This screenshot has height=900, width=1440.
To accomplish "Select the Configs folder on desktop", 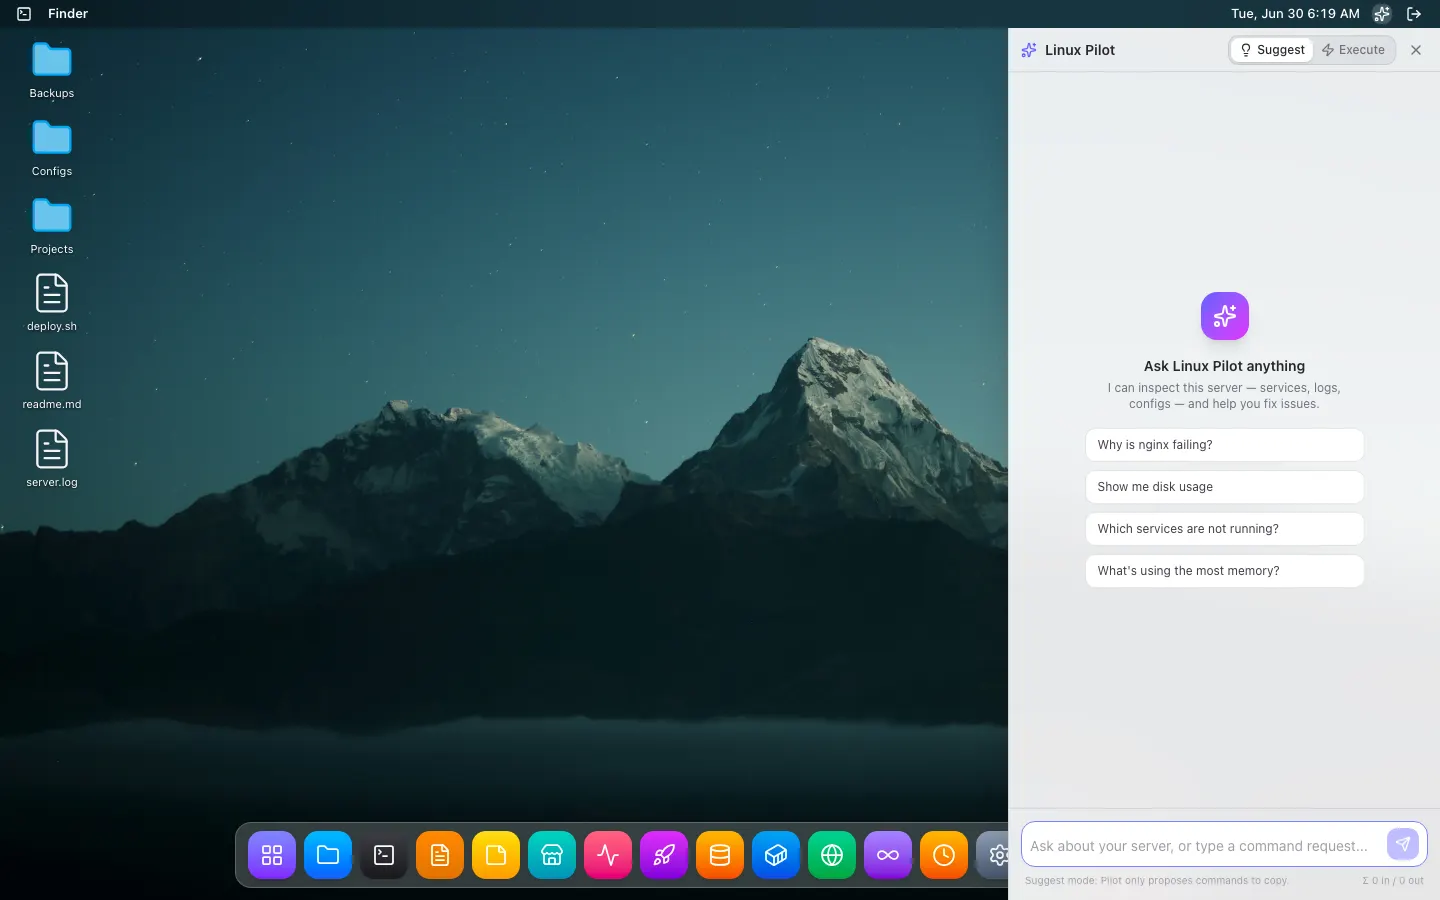I will tap(52, 148).
